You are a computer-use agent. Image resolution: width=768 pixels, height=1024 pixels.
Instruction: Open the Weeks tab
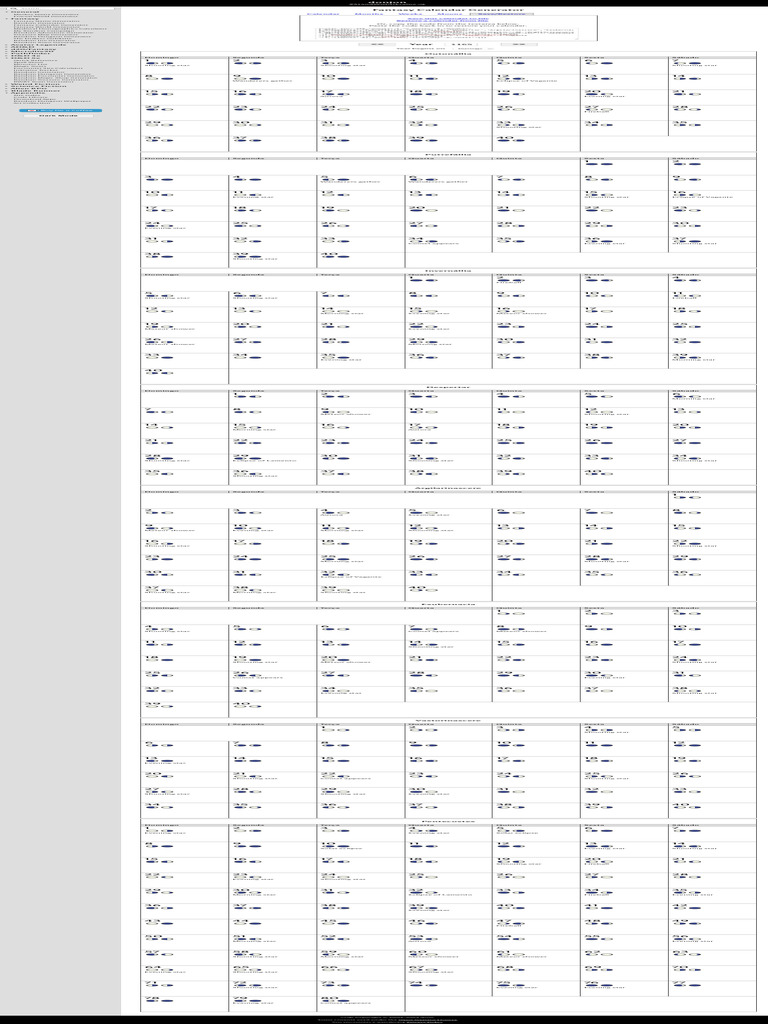point(408,14)
